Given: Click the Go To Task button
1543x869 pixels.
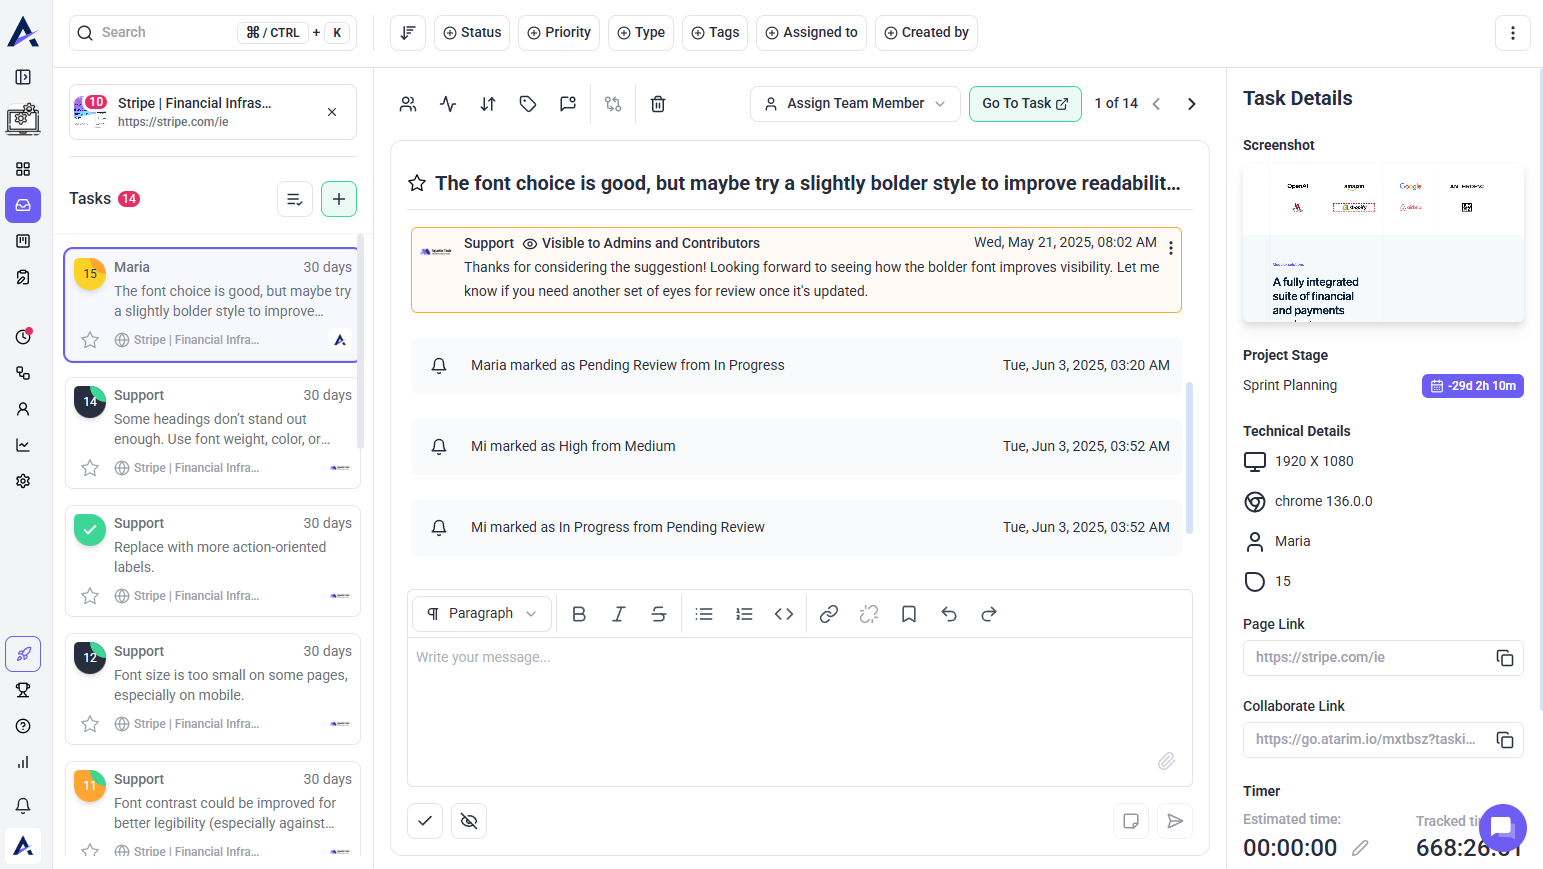Looking at the screenshot, I should point(1025,104).
